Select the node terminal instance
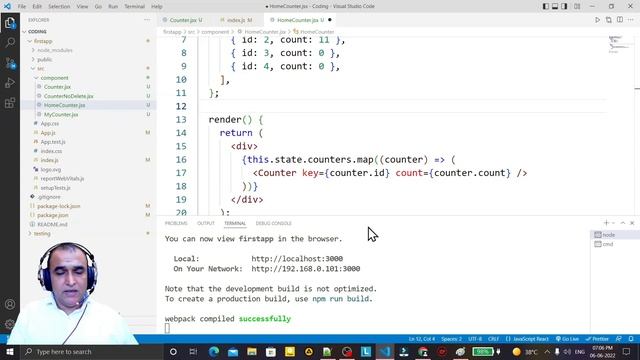 [615, 235]
